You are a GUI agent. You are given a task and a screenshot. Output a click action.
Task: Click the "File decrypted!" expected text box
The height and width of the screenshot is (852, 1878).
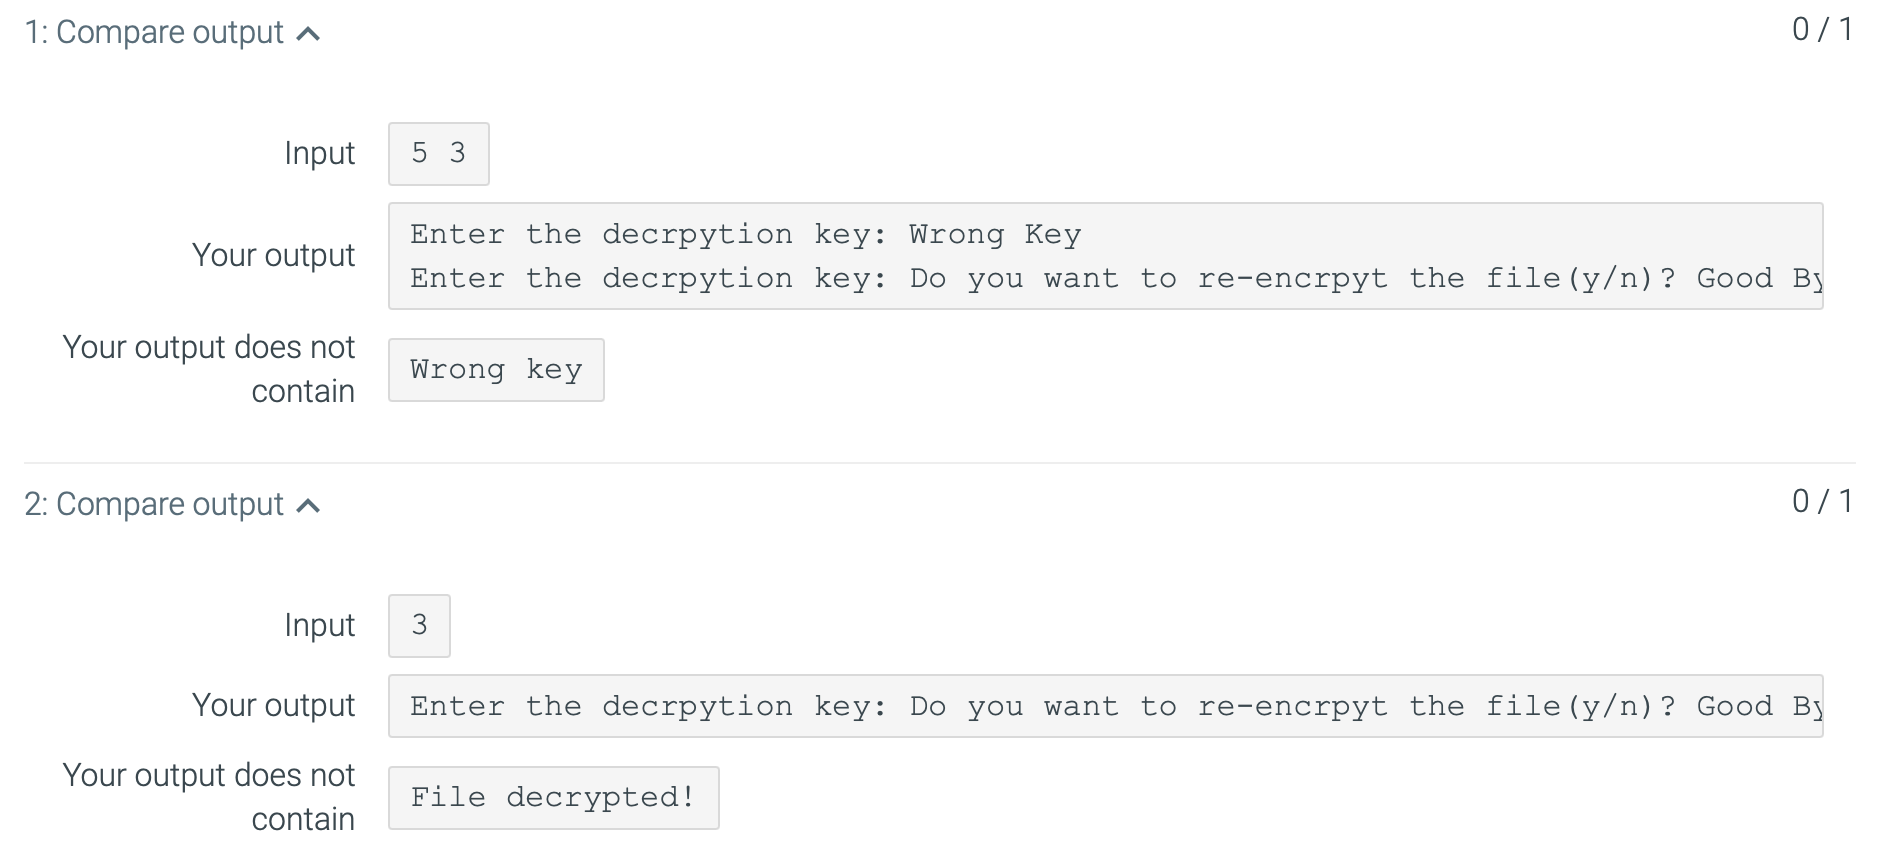[553, 797]
